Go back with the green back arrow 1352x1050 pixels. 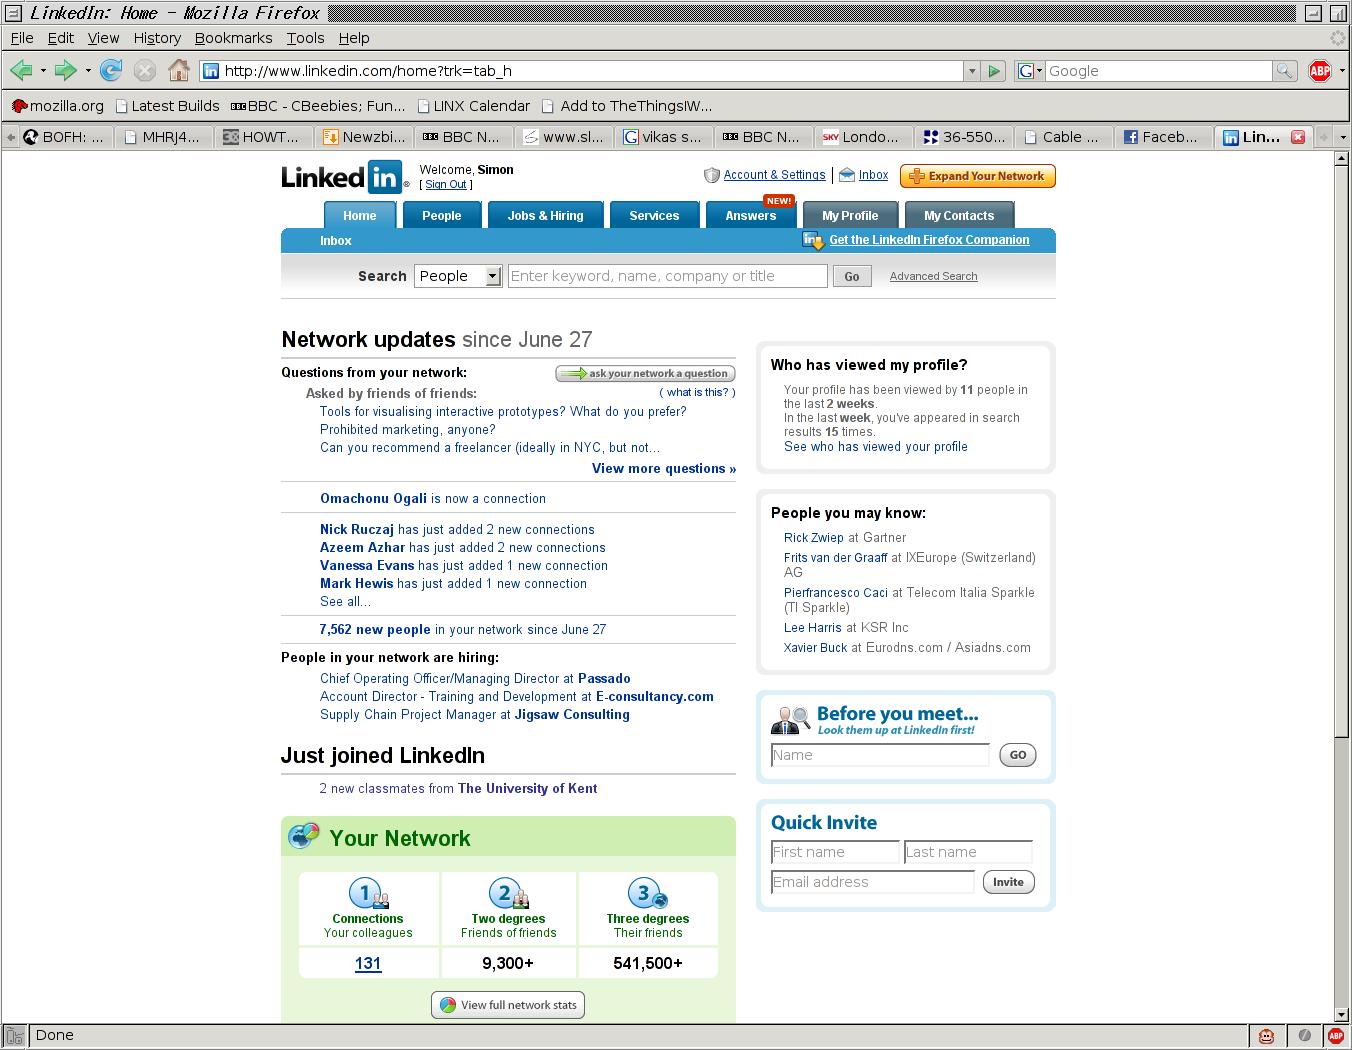tap(21, 70)
